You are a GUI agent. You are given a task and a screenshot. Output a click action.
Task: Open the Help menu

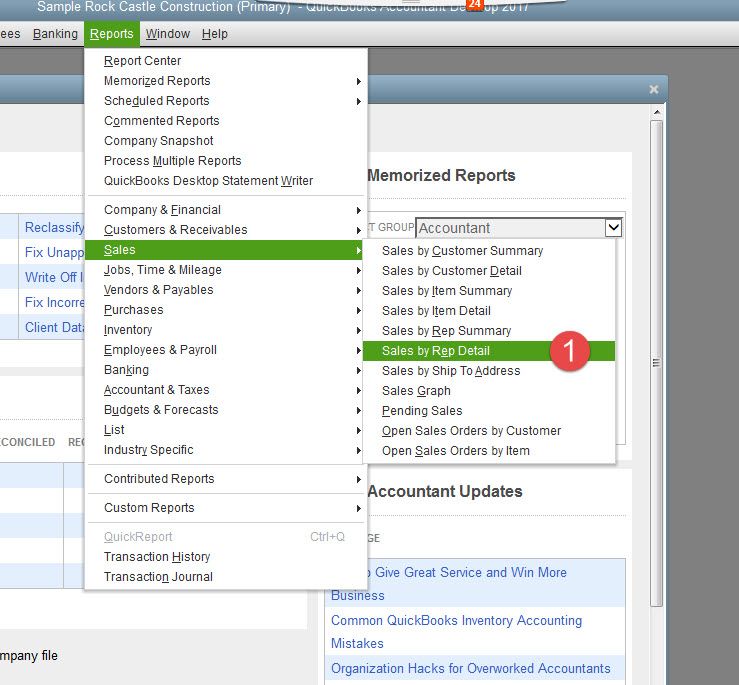214,34
